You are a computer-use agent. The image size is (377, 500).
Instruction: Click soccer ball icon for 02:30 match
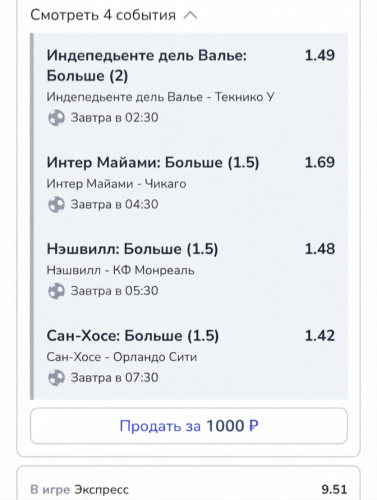(x=56, y=118)
